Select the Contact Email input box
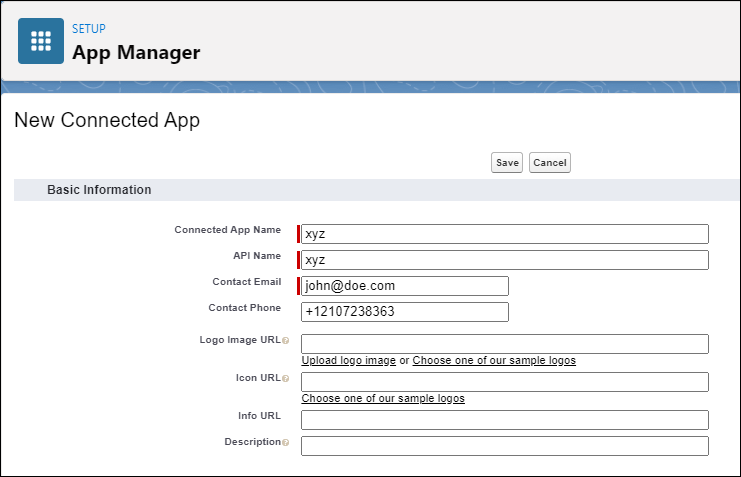This screenshot has width=741, height=477. (405, 286)
